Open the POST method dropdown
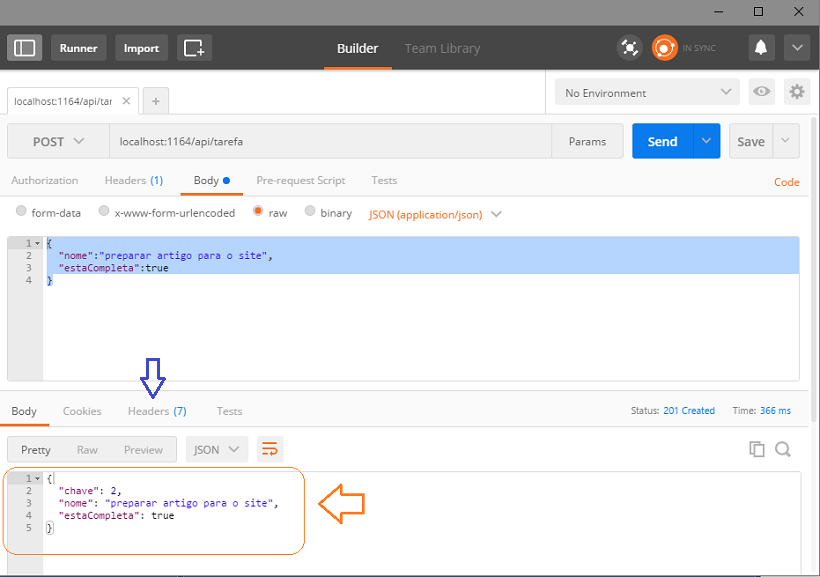 coord(58,142)
